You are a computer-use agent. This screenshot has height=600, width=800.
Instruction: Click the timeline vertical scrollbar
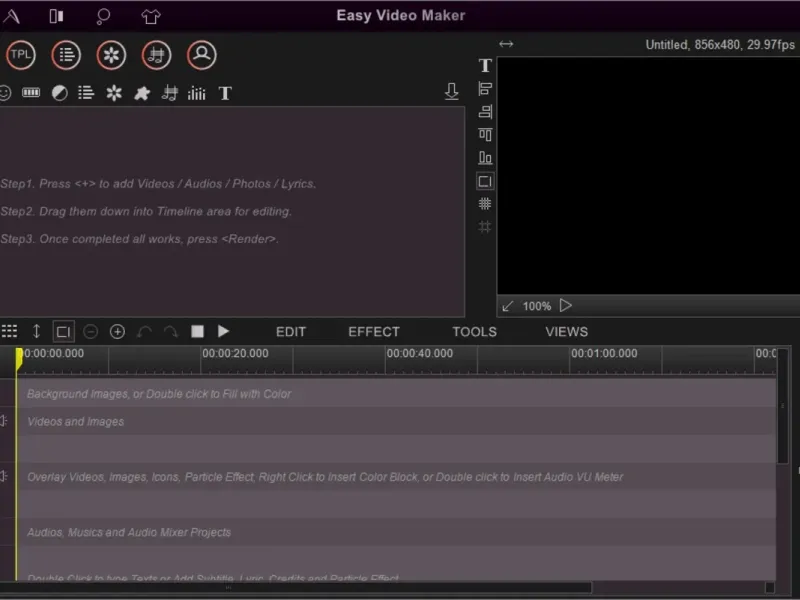[x=783, y=406]
